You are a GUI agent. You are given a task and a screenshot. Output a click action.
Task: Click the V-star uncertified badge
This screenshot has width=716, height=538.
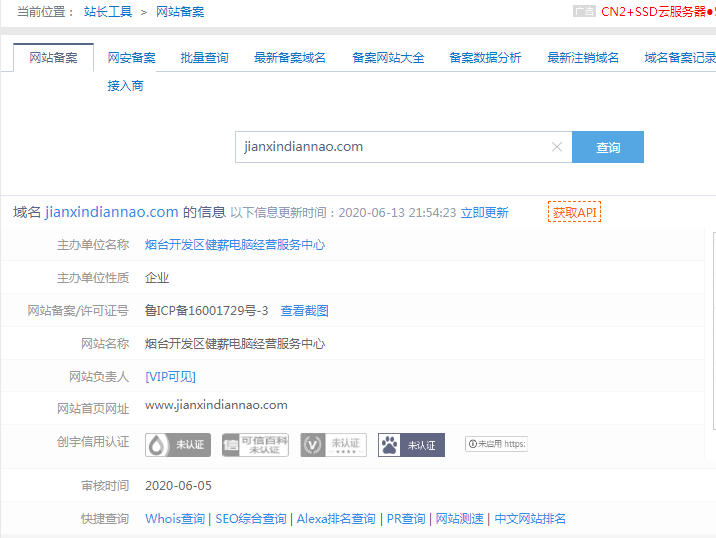333,445
